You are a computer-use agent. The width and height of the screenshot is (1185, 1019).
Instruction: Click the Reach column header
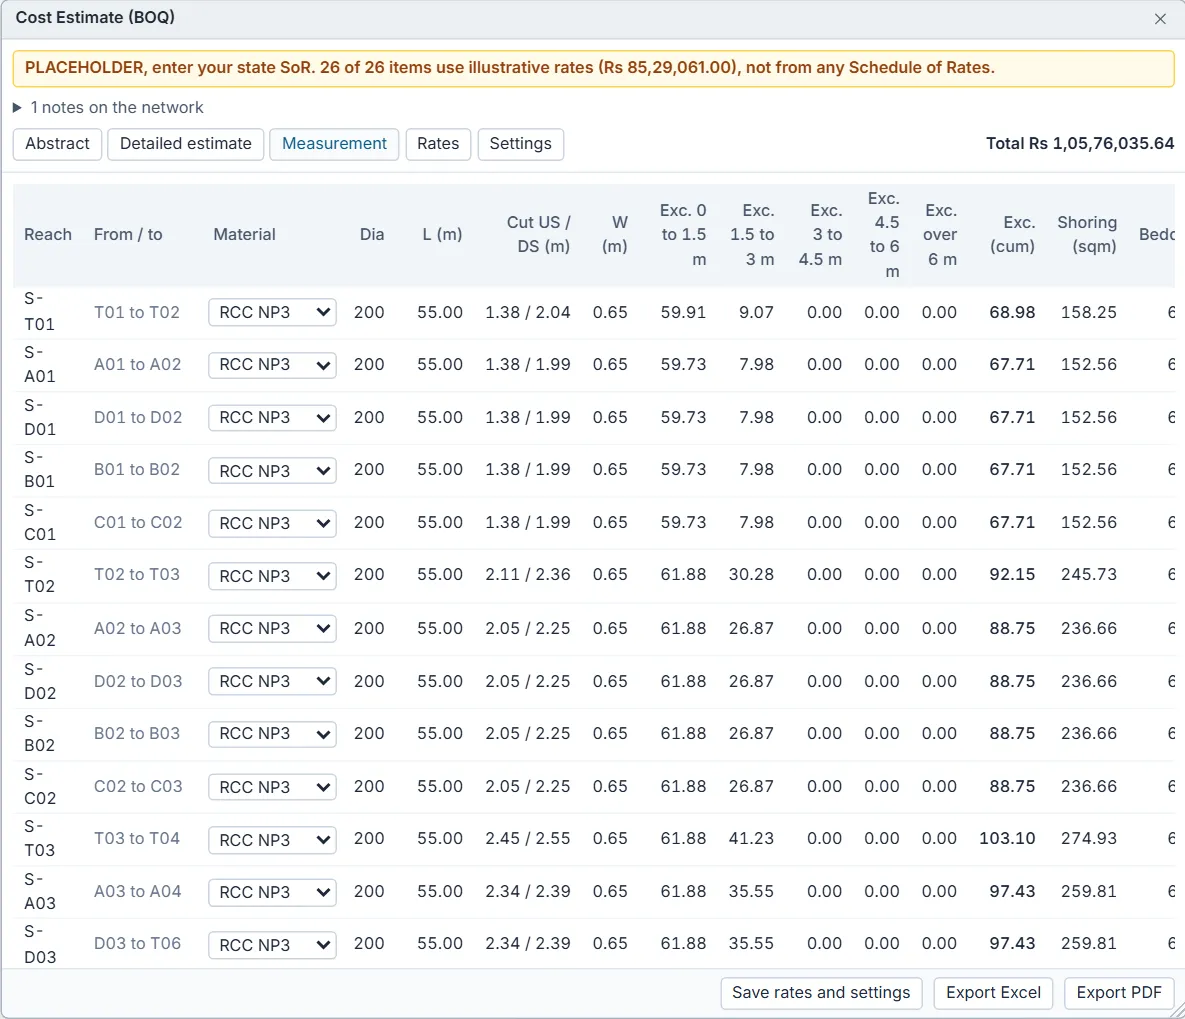48,234
